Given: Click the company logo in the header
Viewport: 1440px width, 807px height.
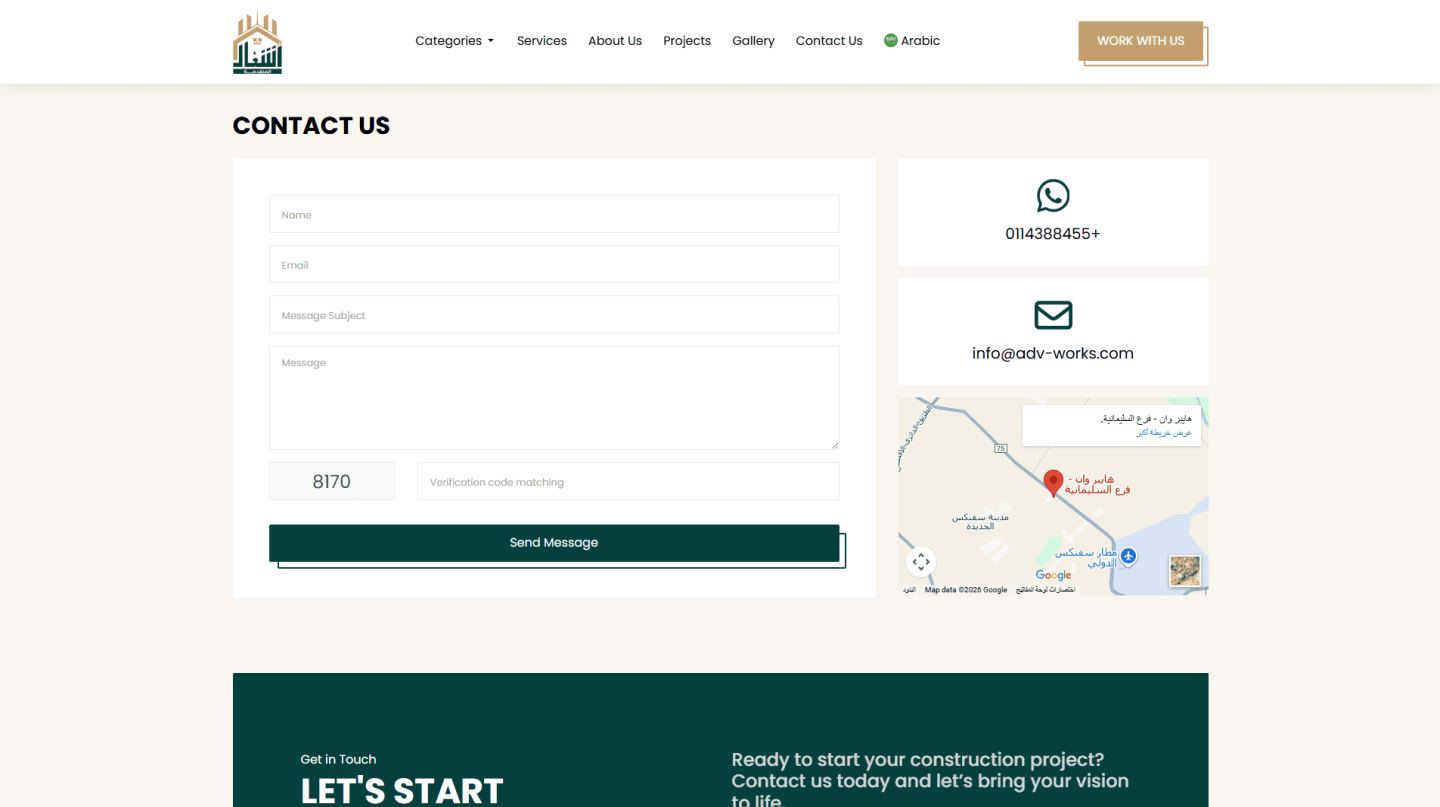Looking at the screenshot, I should [x=257, y=43].
